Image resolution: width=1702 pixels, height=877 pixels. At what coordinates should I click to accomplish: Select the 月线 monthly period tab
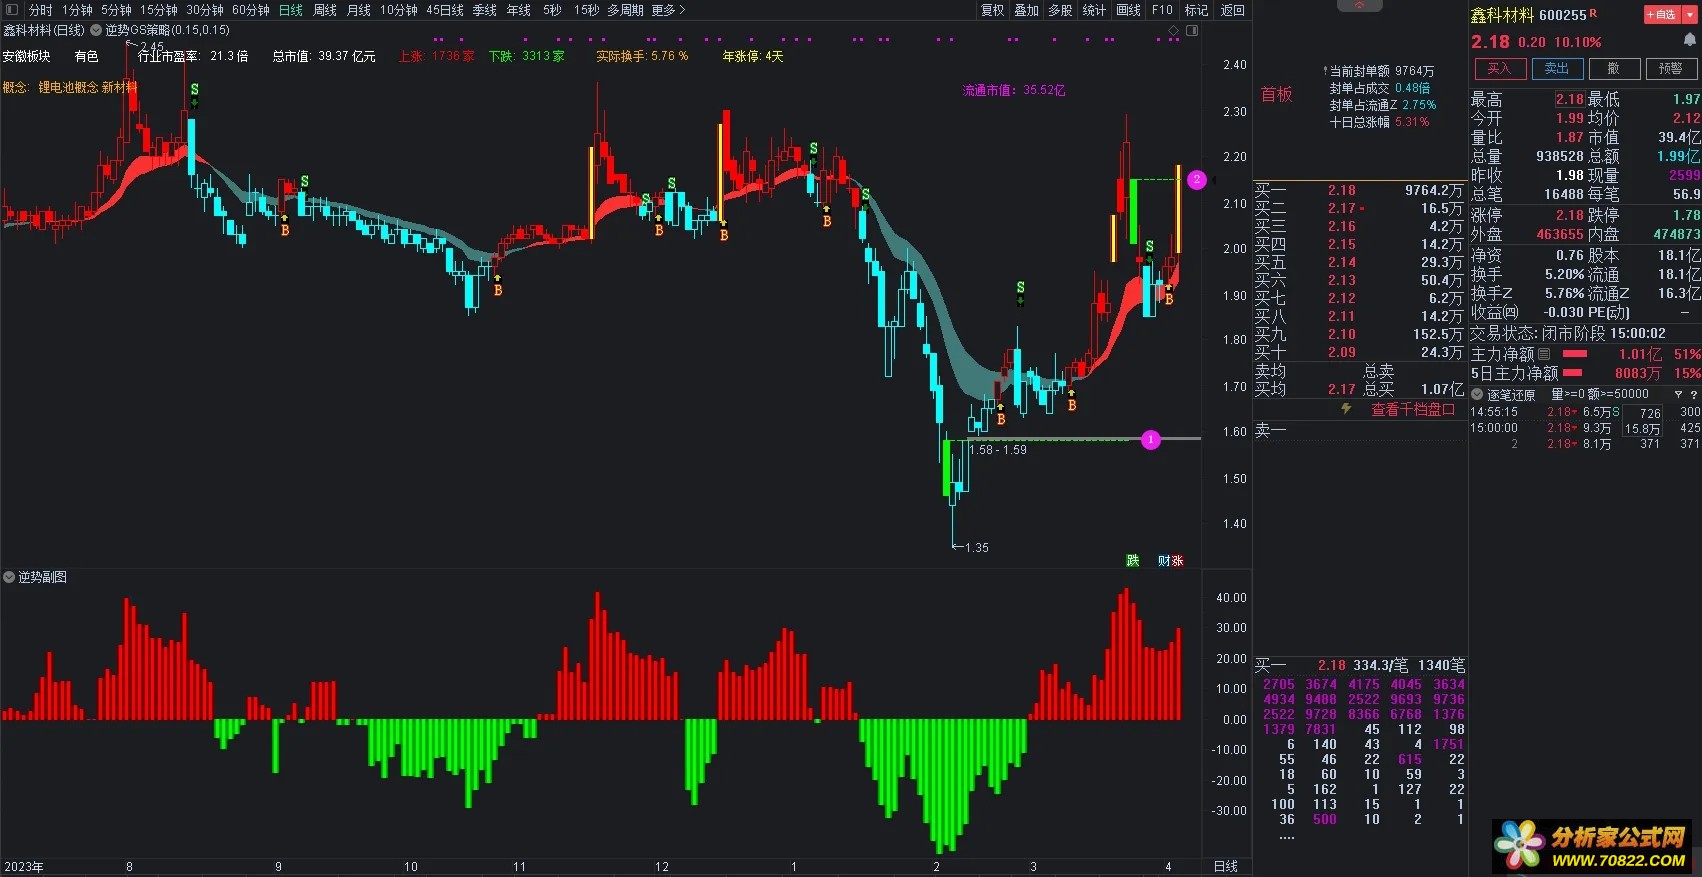pos(358,10)
